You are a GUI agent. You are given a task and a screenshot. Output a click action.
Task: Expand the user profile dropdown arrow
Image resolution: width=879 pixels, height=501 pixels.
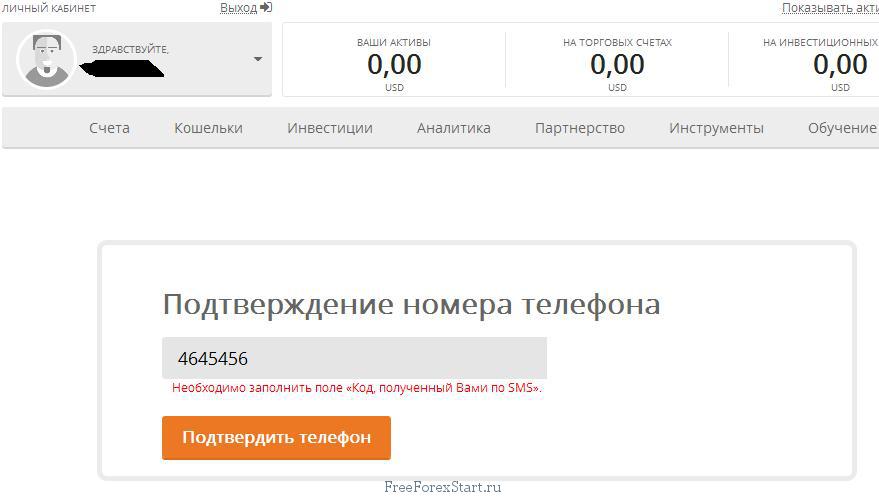coord(258,59)
